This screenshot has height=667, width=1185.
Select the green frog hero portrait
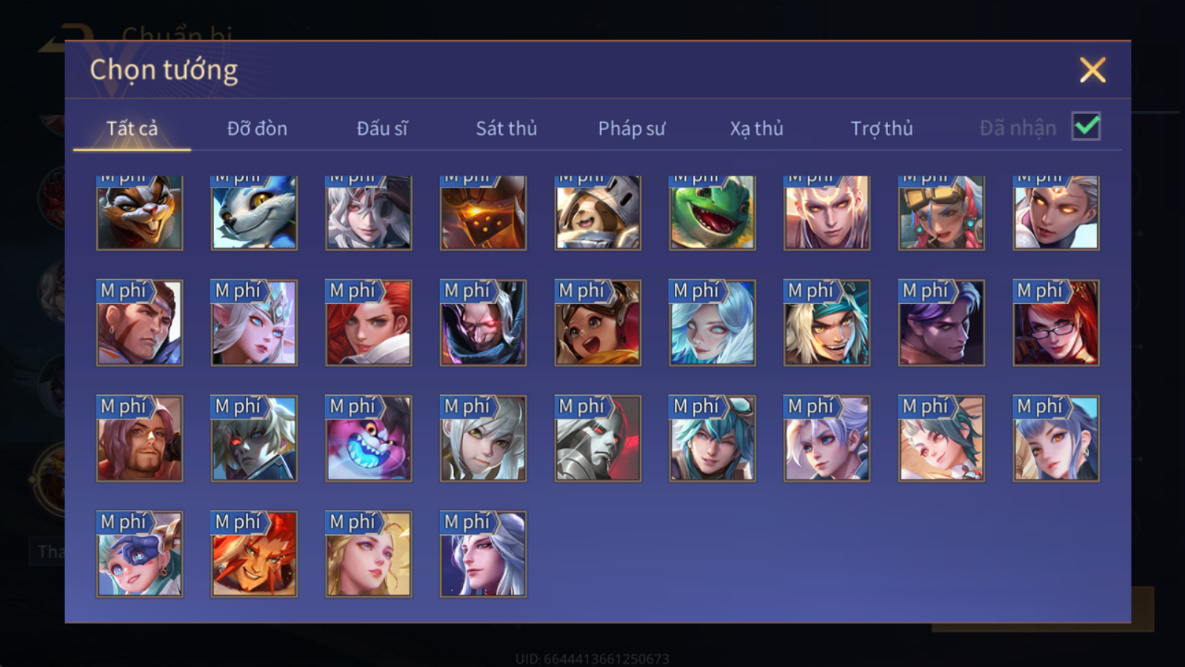(712, 213)
